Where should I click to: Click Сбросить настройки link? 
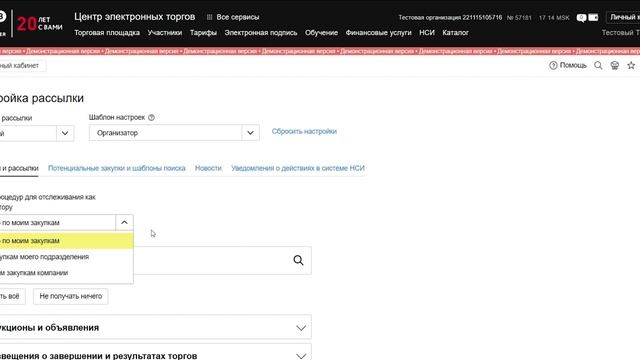pos(304,131)
